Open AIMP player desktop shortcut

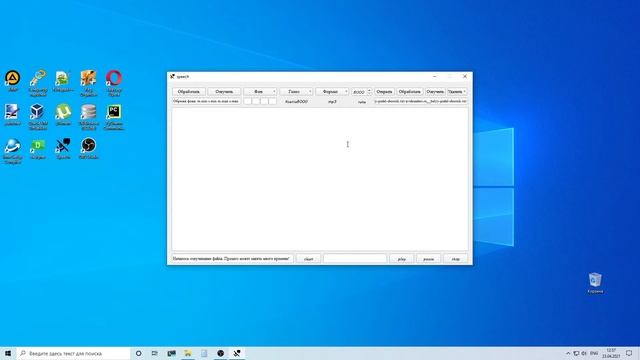(13, 80)
